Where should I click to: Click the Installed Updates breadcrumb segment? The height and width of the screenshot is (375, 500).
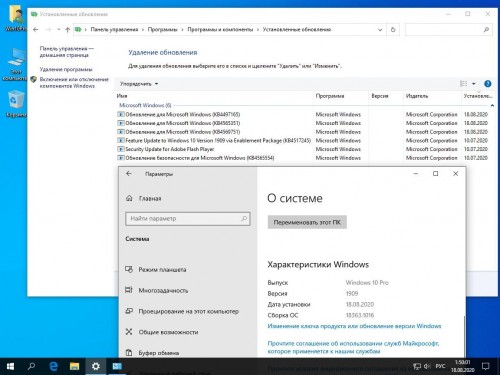coord(297,30)
